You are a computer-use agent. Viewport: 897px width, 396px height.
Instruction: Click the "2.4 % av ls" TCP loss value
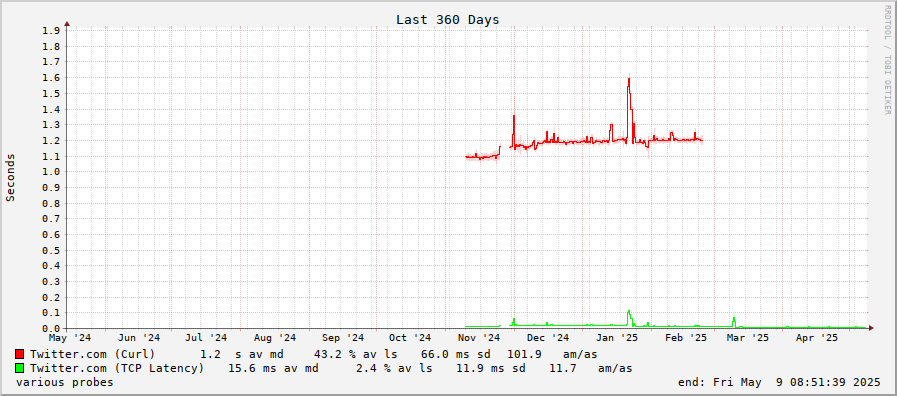(x=394, y=369)
